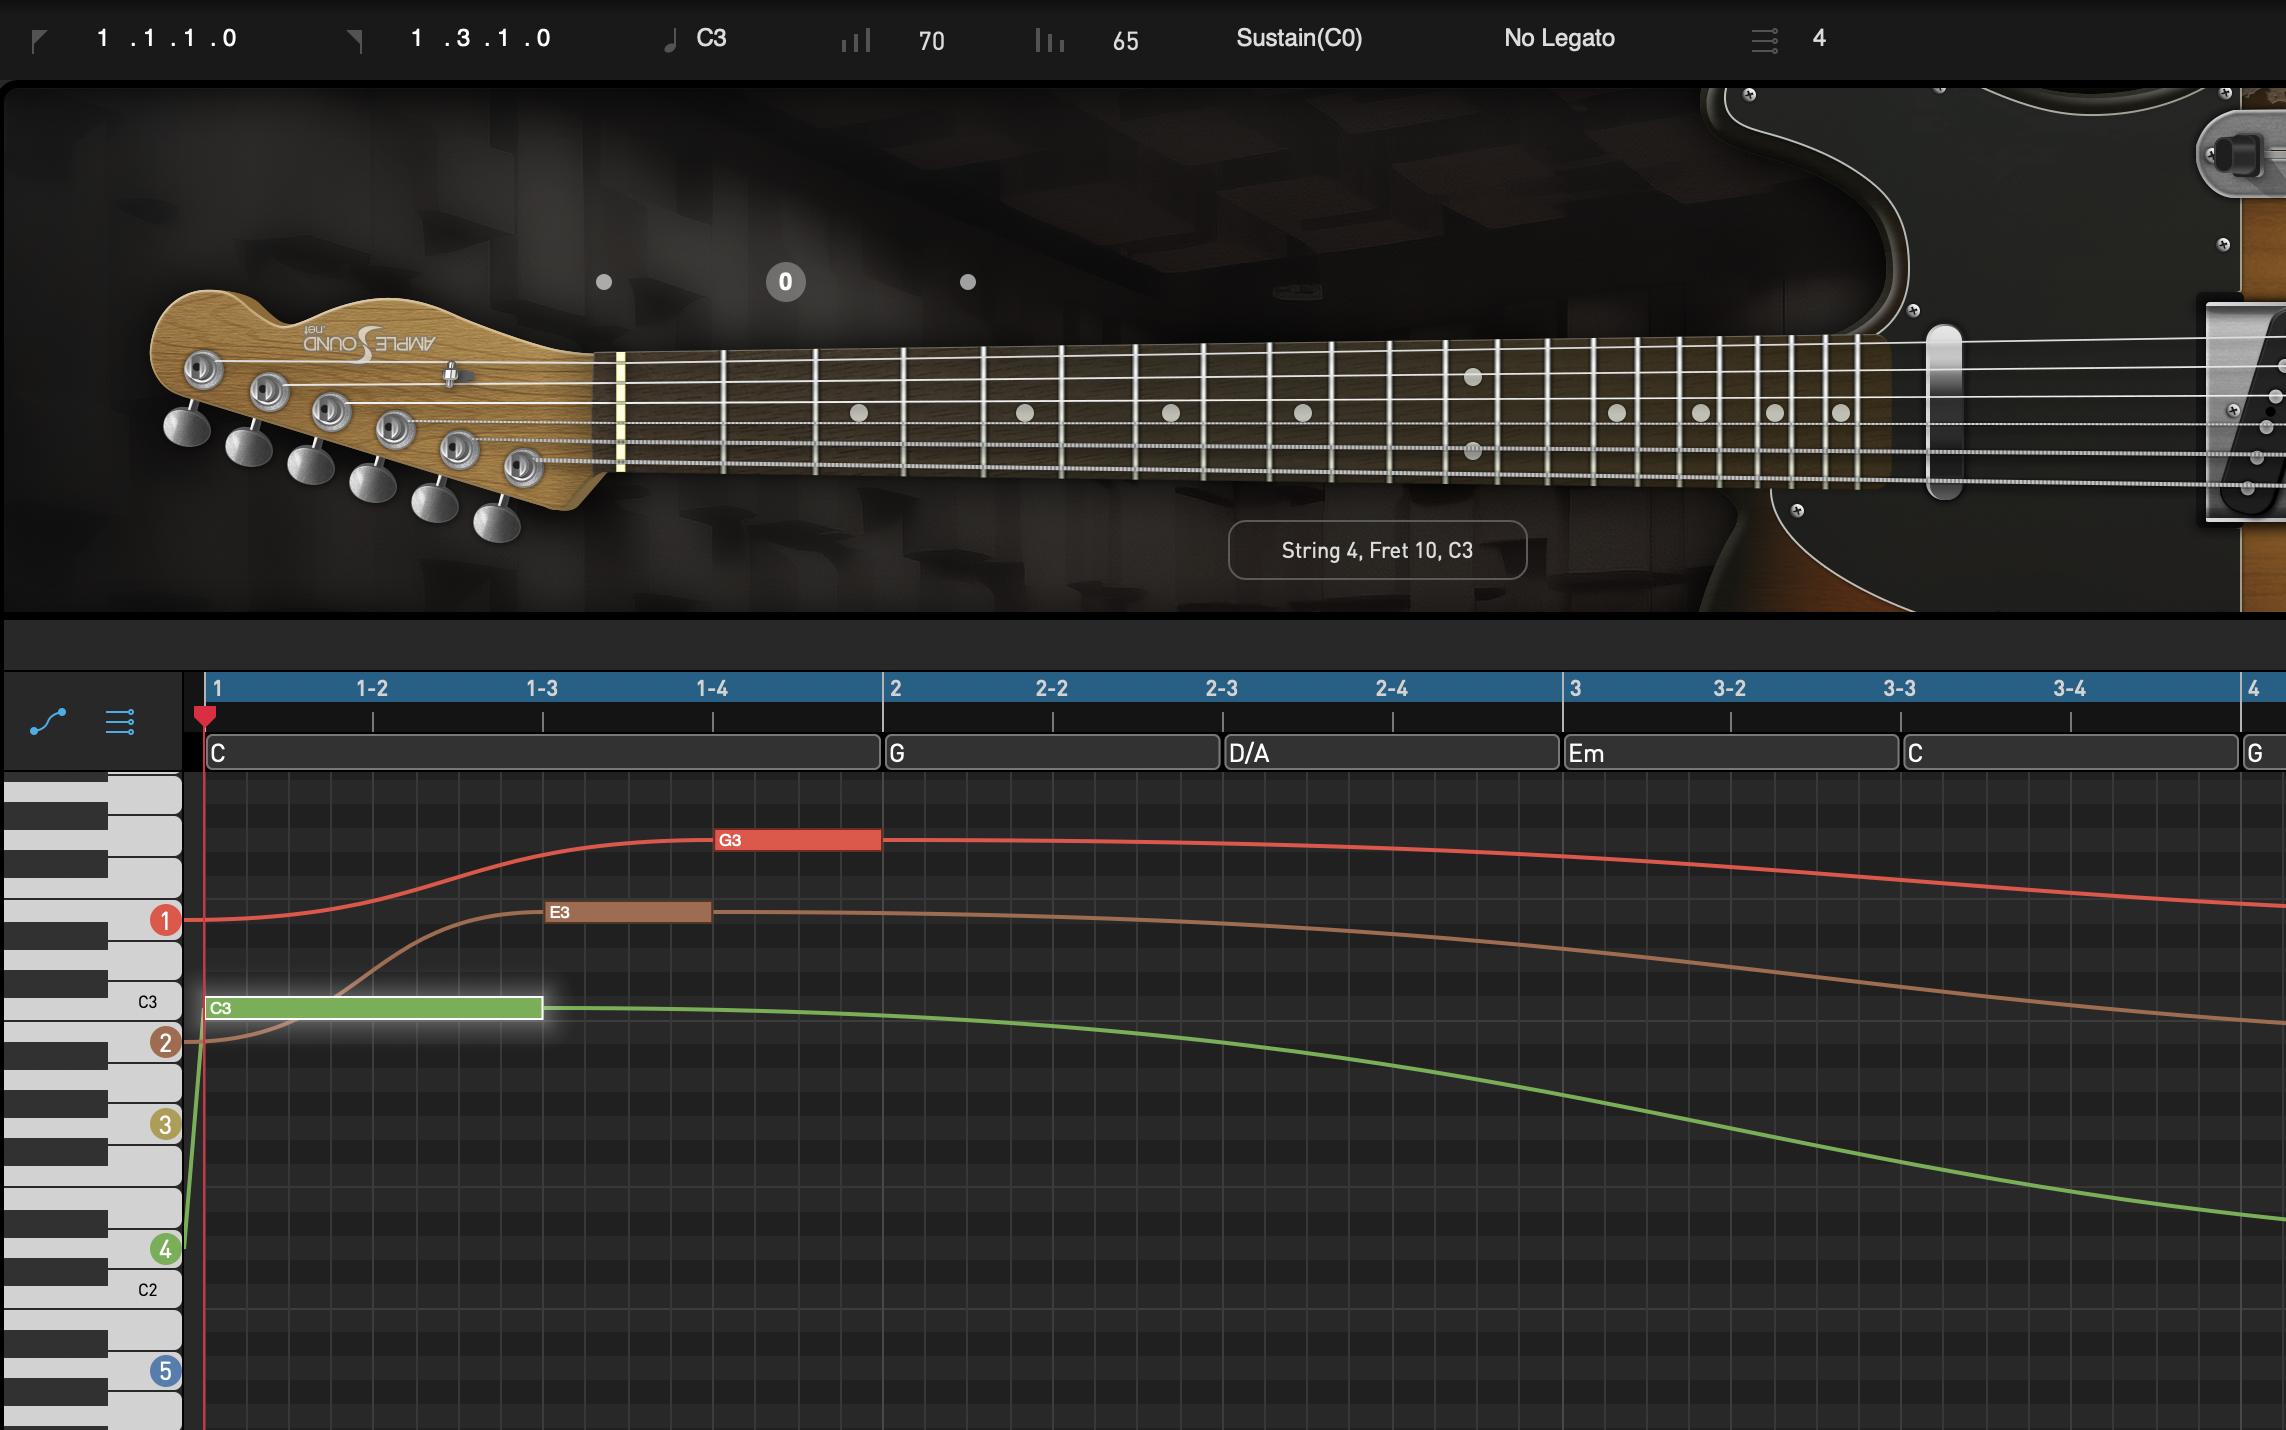Viewport: 2286px width, 1430px height.
Task: Click beat 2-4 in the timeline ruler
Action: tap(1392, 688)
